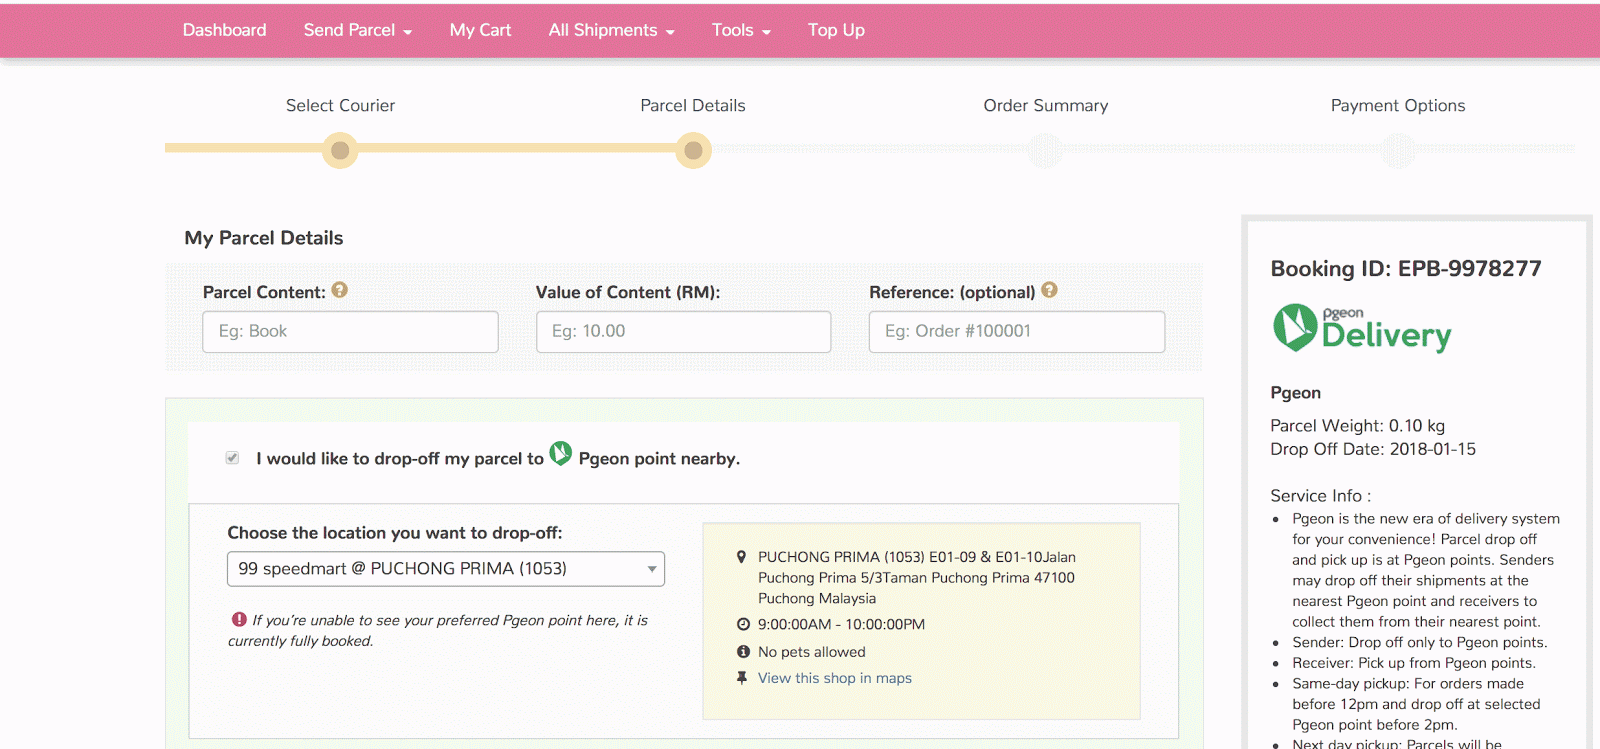This screenshot has height=749, width=1600.
Task: Open View this shop in maps link
Action: tap(835, 678)
